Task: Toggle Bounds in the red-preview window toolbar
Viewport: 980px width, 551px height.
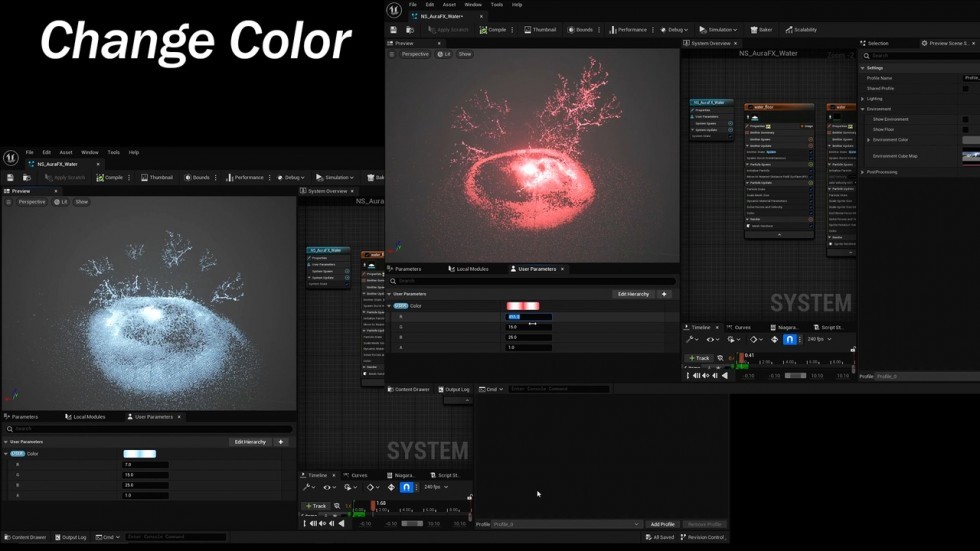Action: click(x=580, y=29)
